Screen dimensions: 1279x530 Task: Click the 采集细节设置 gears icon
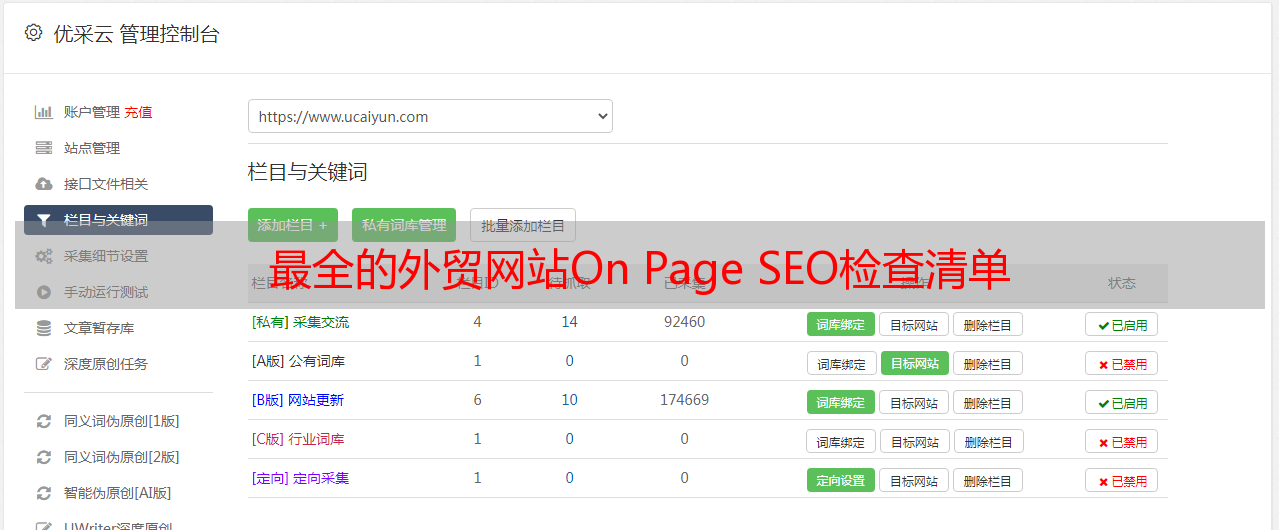[x=43, y=256]
